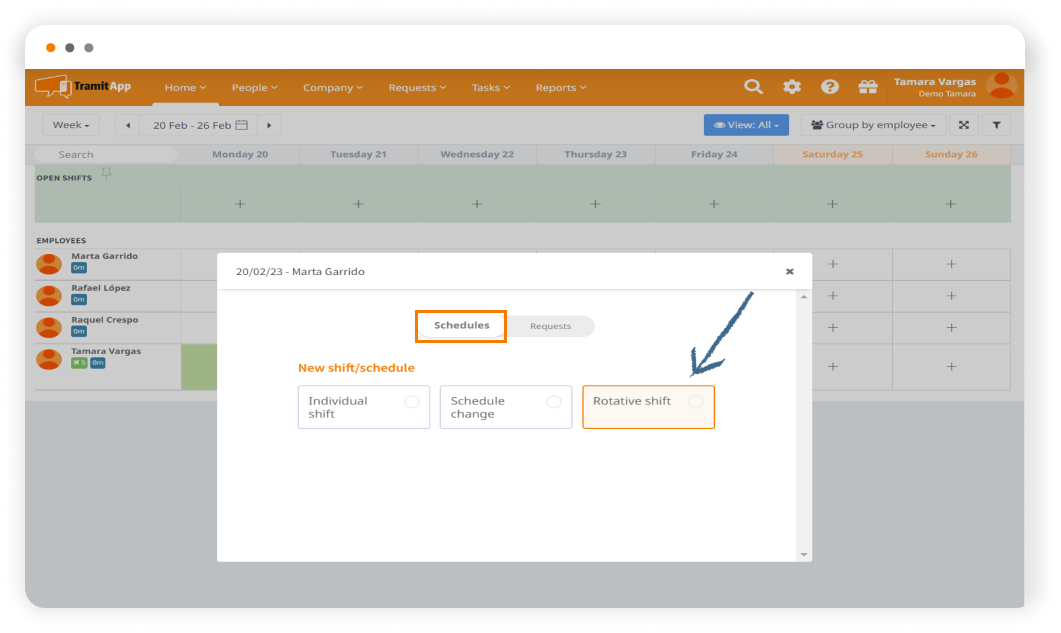
Task: Click the 20 Feb - 26 Feb date picker
Action: pos(199,125)
